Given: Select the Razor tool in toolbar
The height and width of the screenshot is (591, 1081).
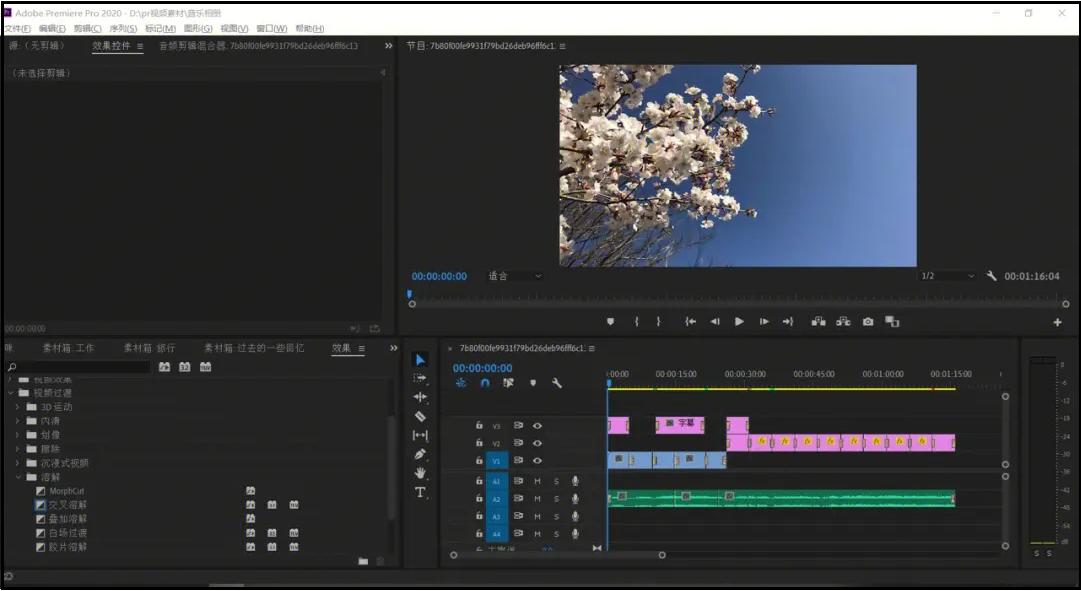Looking at the screenshot, I should click(x=420, y=416).
